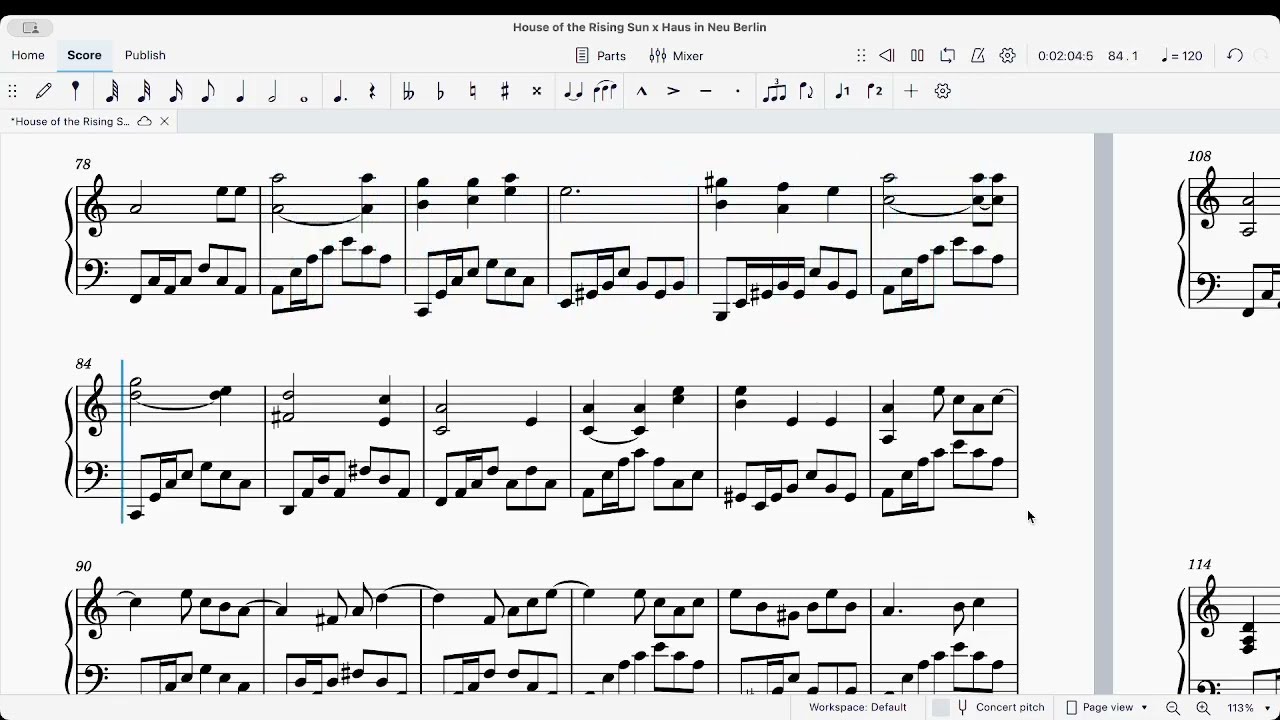Pause the score playback
Image resolution: width=1280 pixels, height=720 pixels.
click(917, 56)
